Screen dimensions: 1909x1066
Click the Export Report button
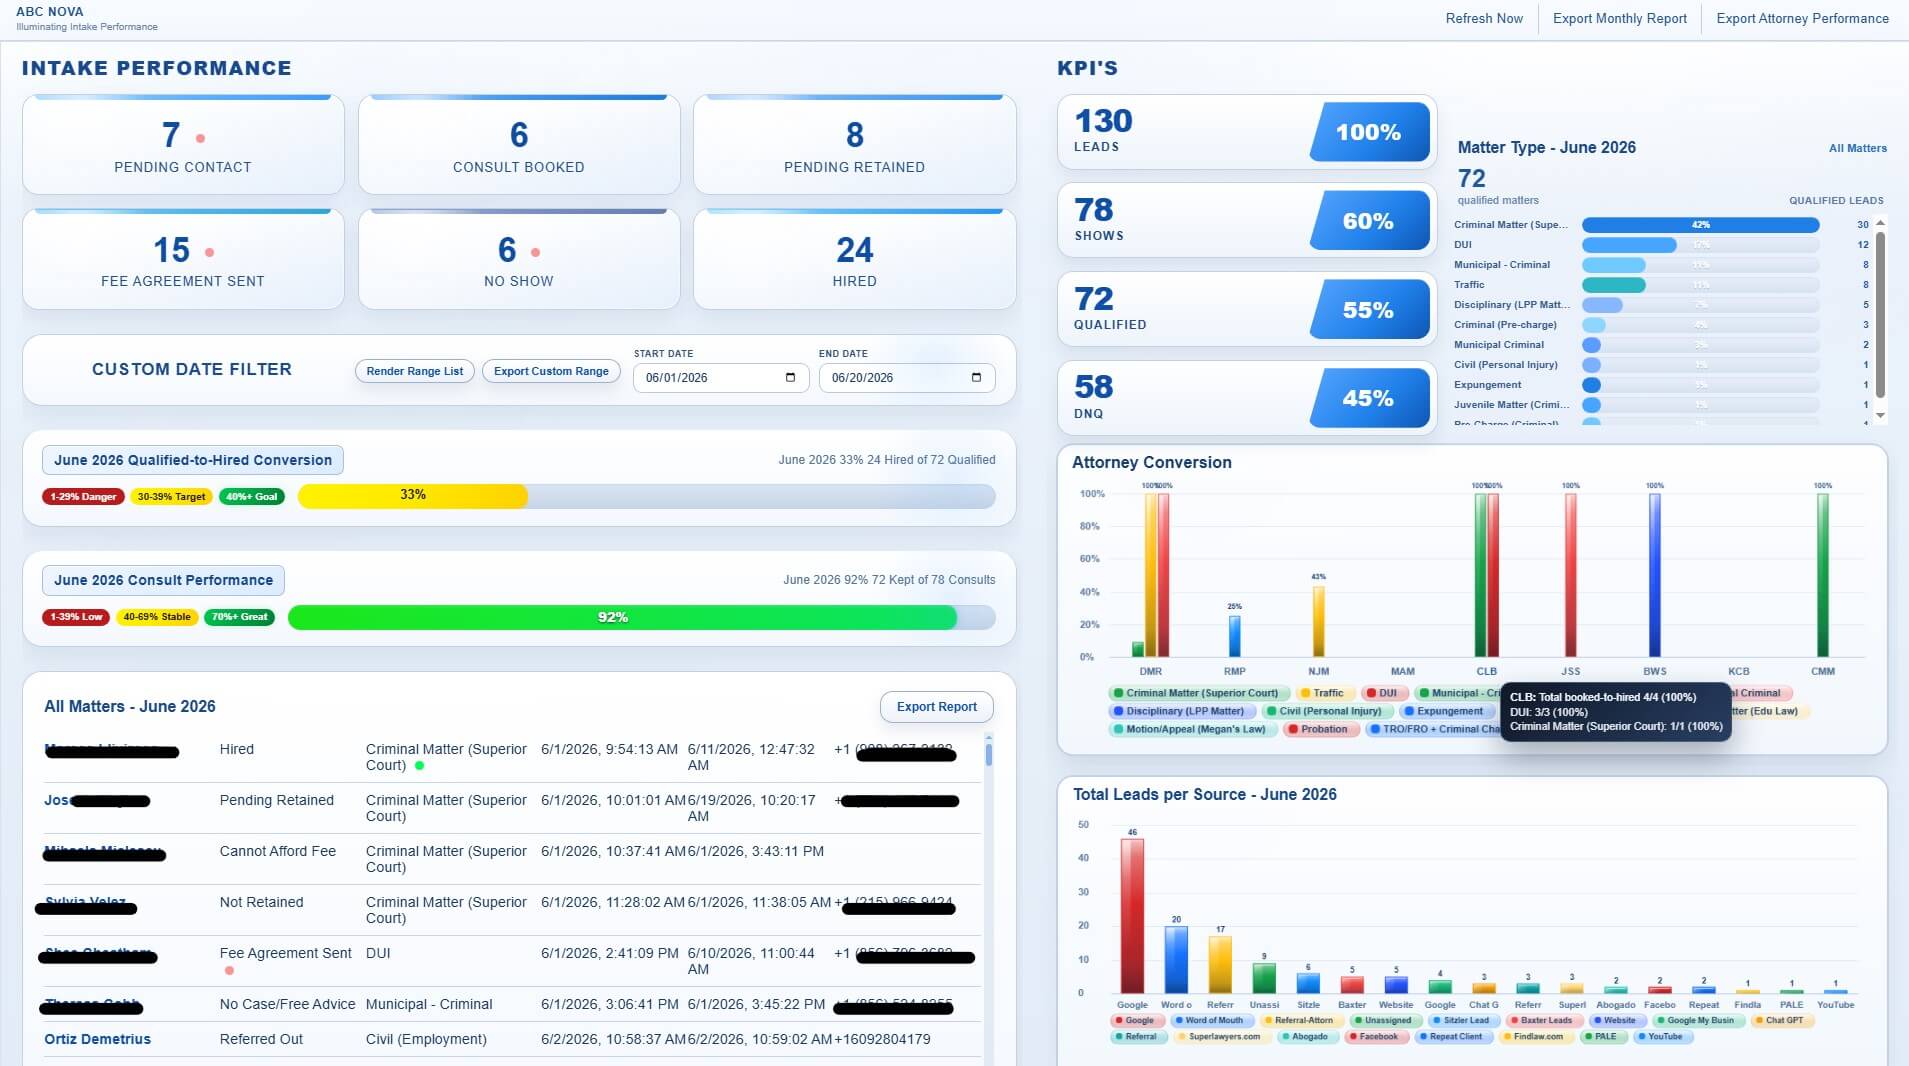point(936,707)
